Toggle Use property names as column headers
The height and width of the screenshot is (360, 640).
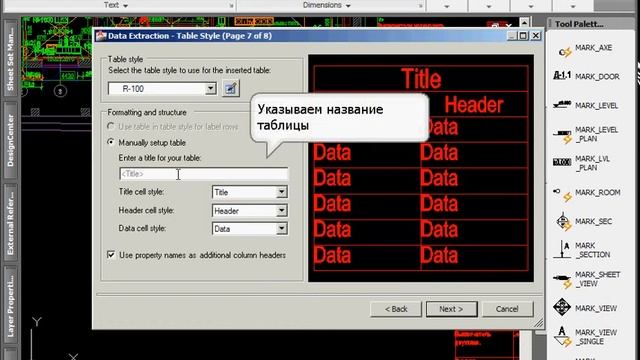click(111, 255)
